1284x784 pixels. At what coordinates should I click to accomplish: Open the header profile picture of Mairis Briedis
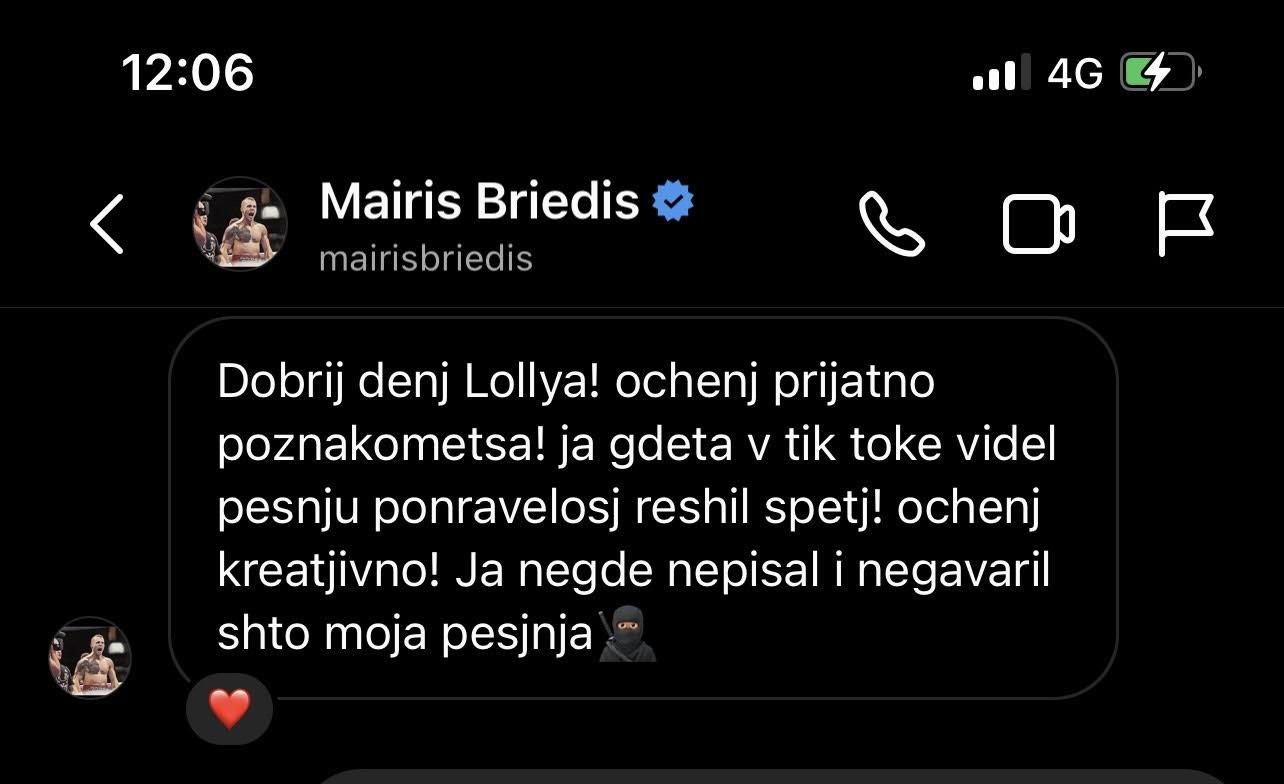239,224
